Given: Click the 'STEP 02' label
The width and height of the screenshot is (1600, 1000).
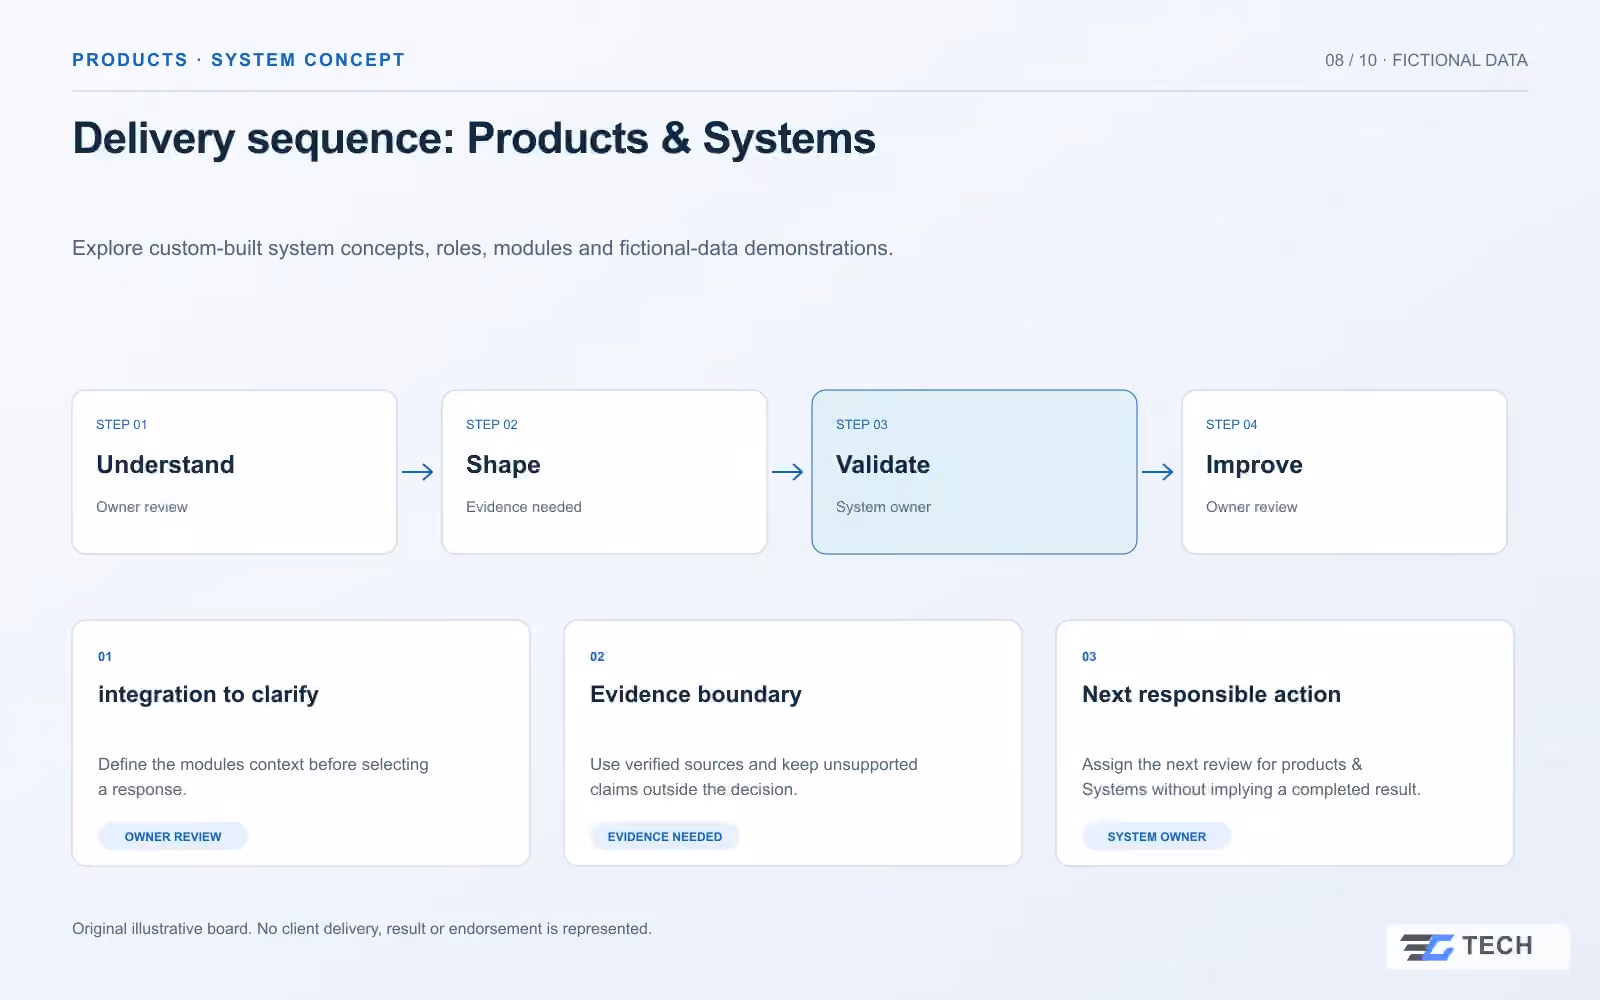Looking at the screenshot, I should point(492,424).
